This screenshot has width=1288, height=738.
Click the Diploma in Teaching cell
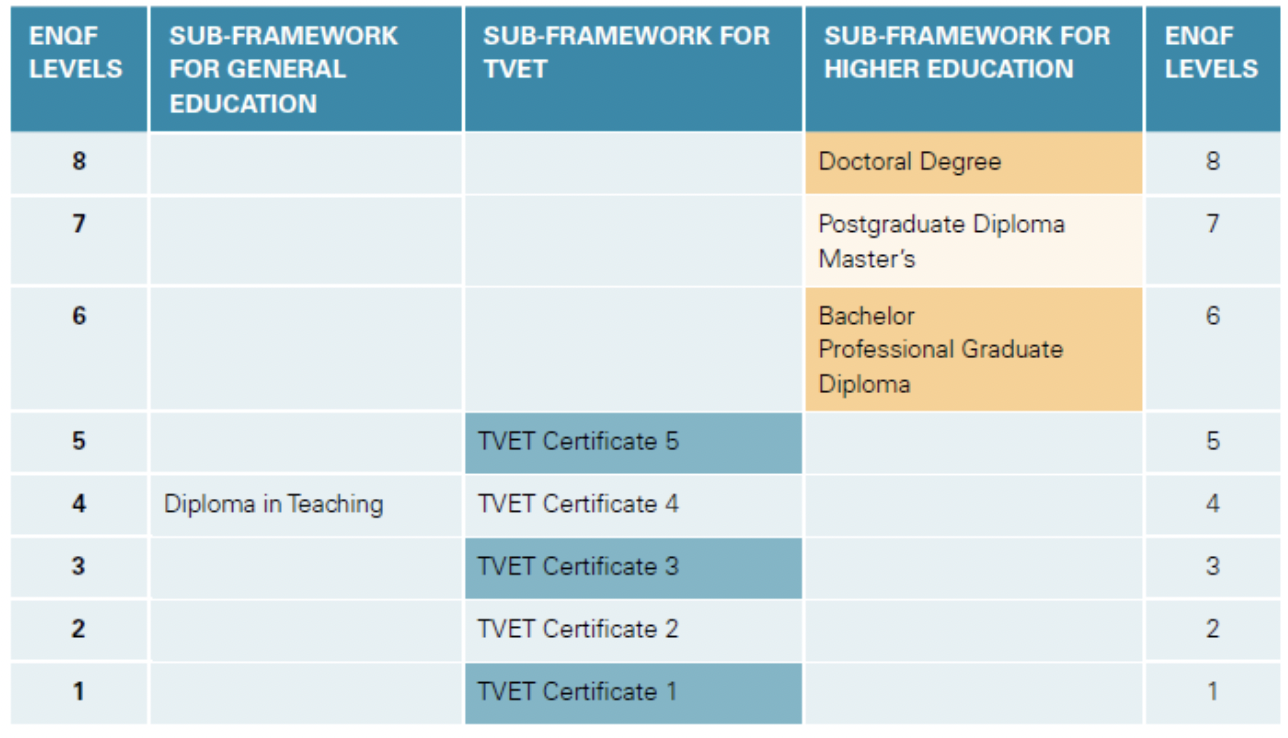(x=305, y=504)
